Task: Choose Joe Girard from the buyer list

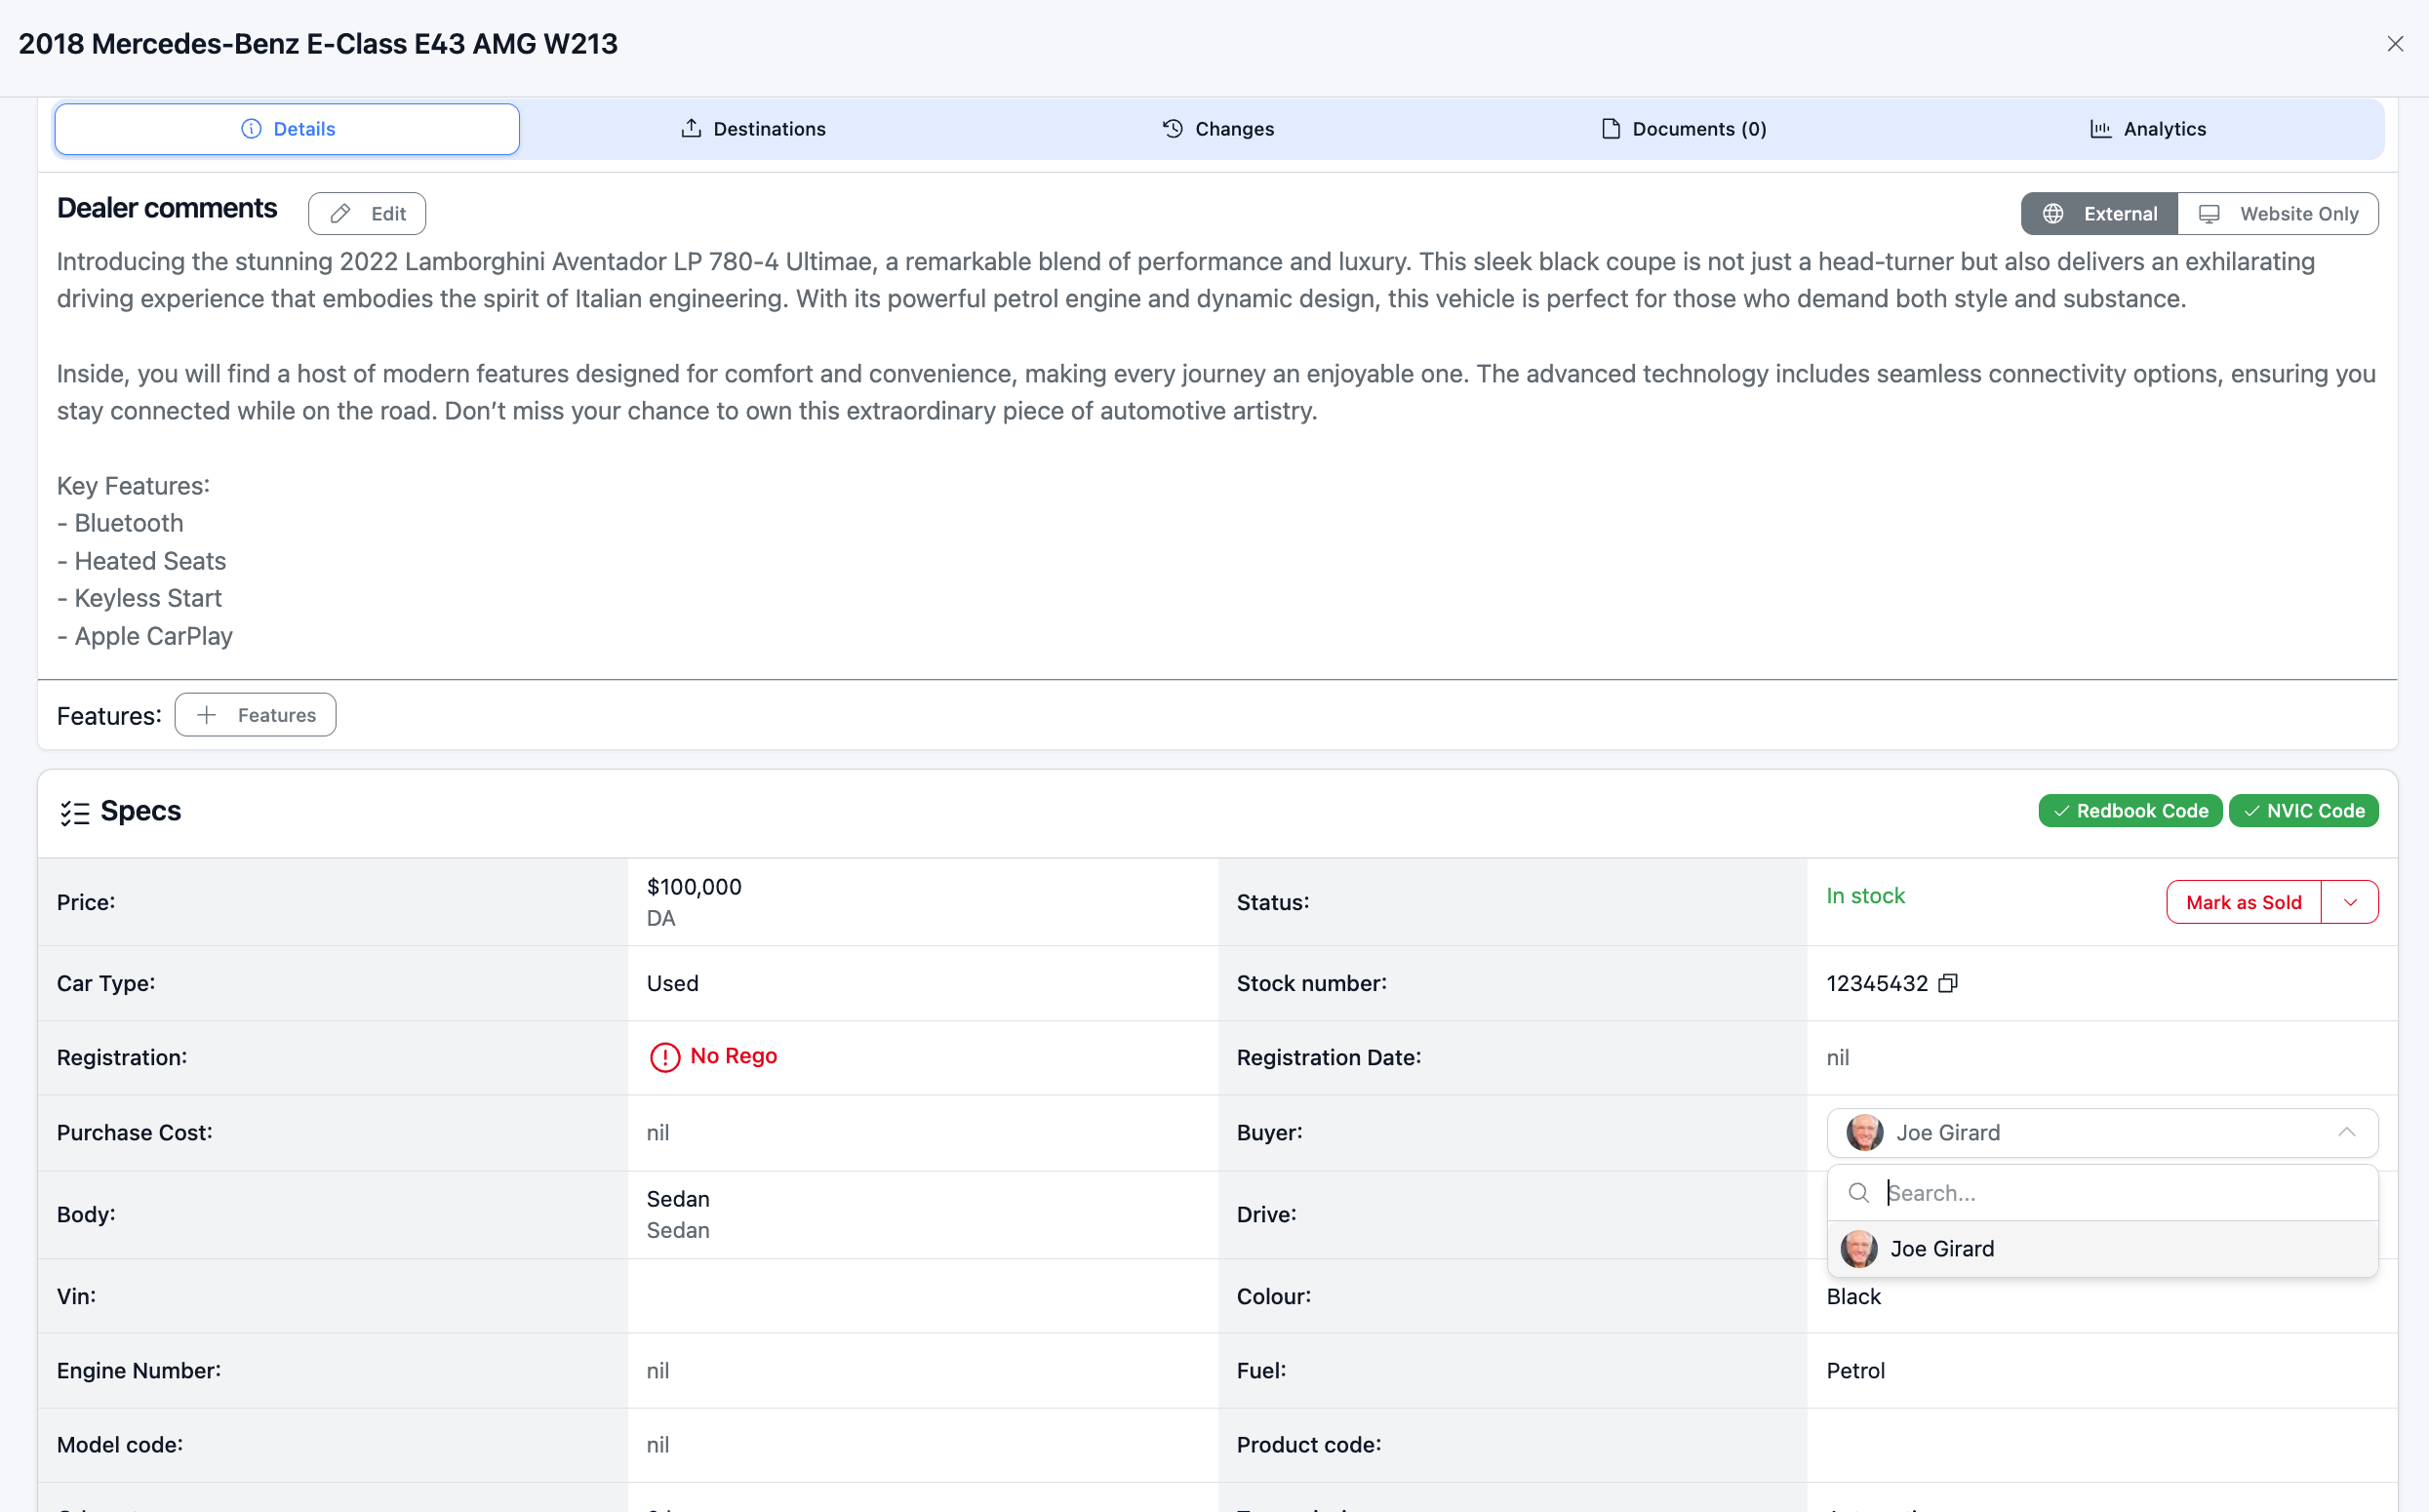Action: [2102, 1249]
